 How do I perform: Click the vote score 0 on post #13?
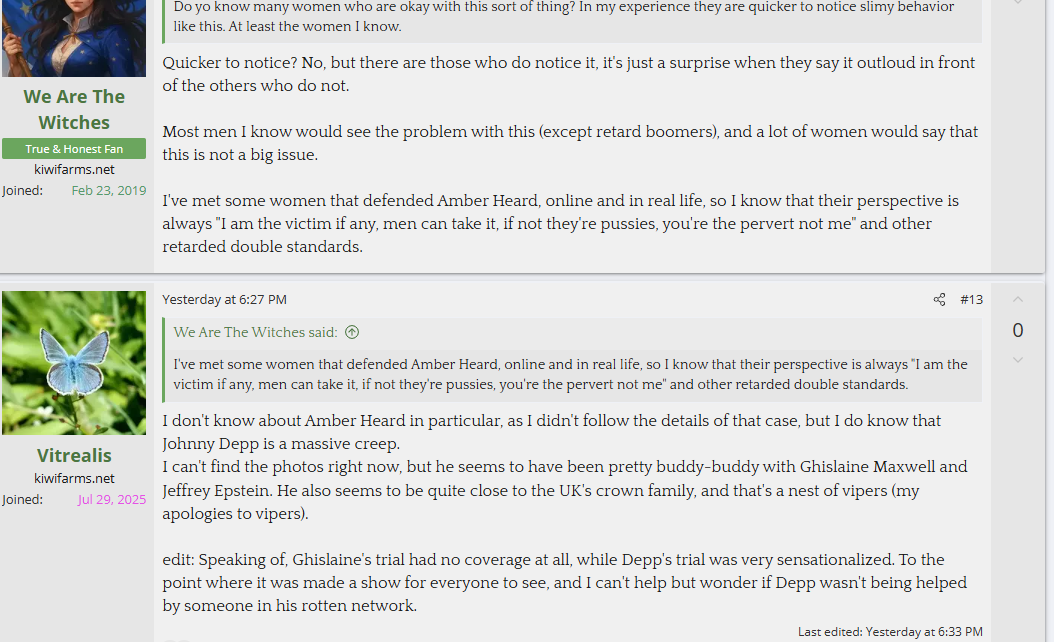(x=1018, y=330)
